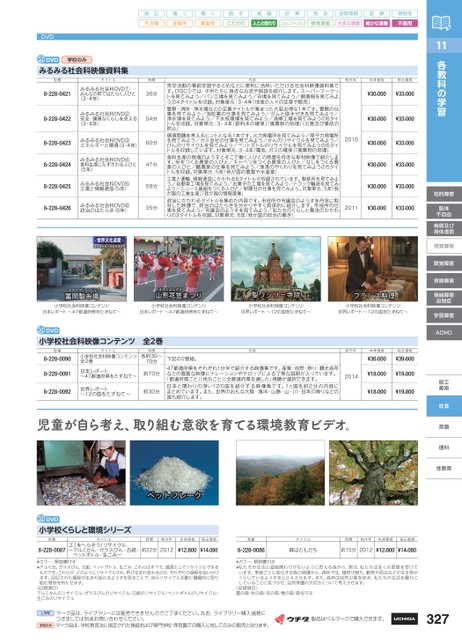This screenshot has width=462, height=644.
Task: Click the DVD icon above 小学校社会科映像コンテンツ
Action: point(48,330)
